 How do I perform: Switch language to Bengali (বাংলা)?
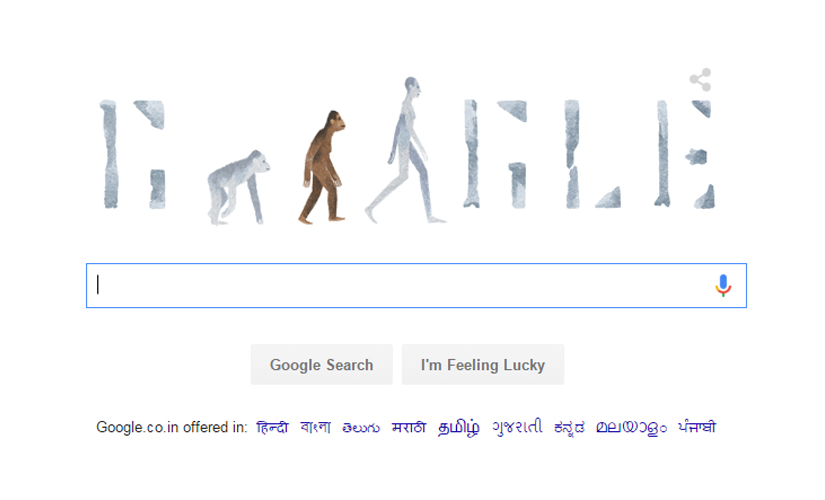pos(315,427)
